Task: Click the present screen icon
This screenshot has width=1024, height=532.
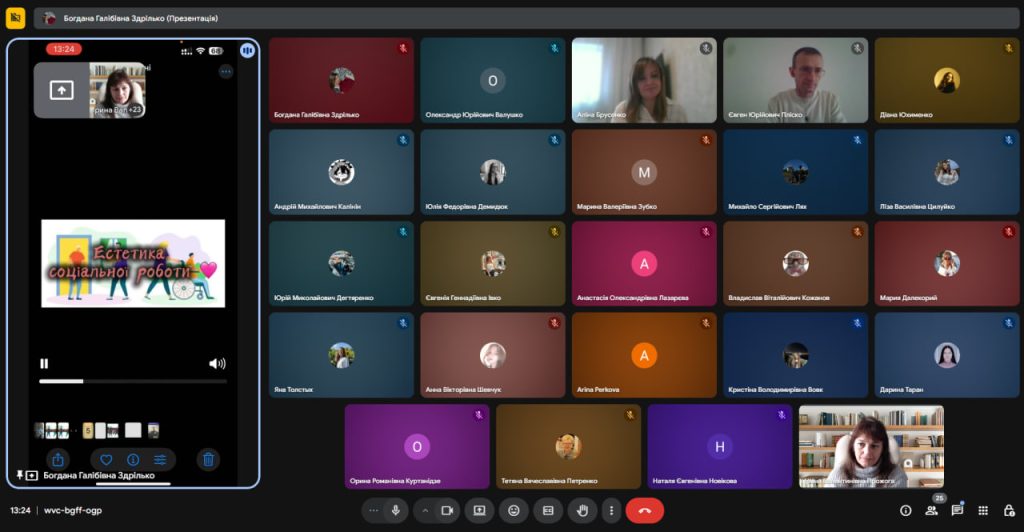Action: tap(479, 510)
